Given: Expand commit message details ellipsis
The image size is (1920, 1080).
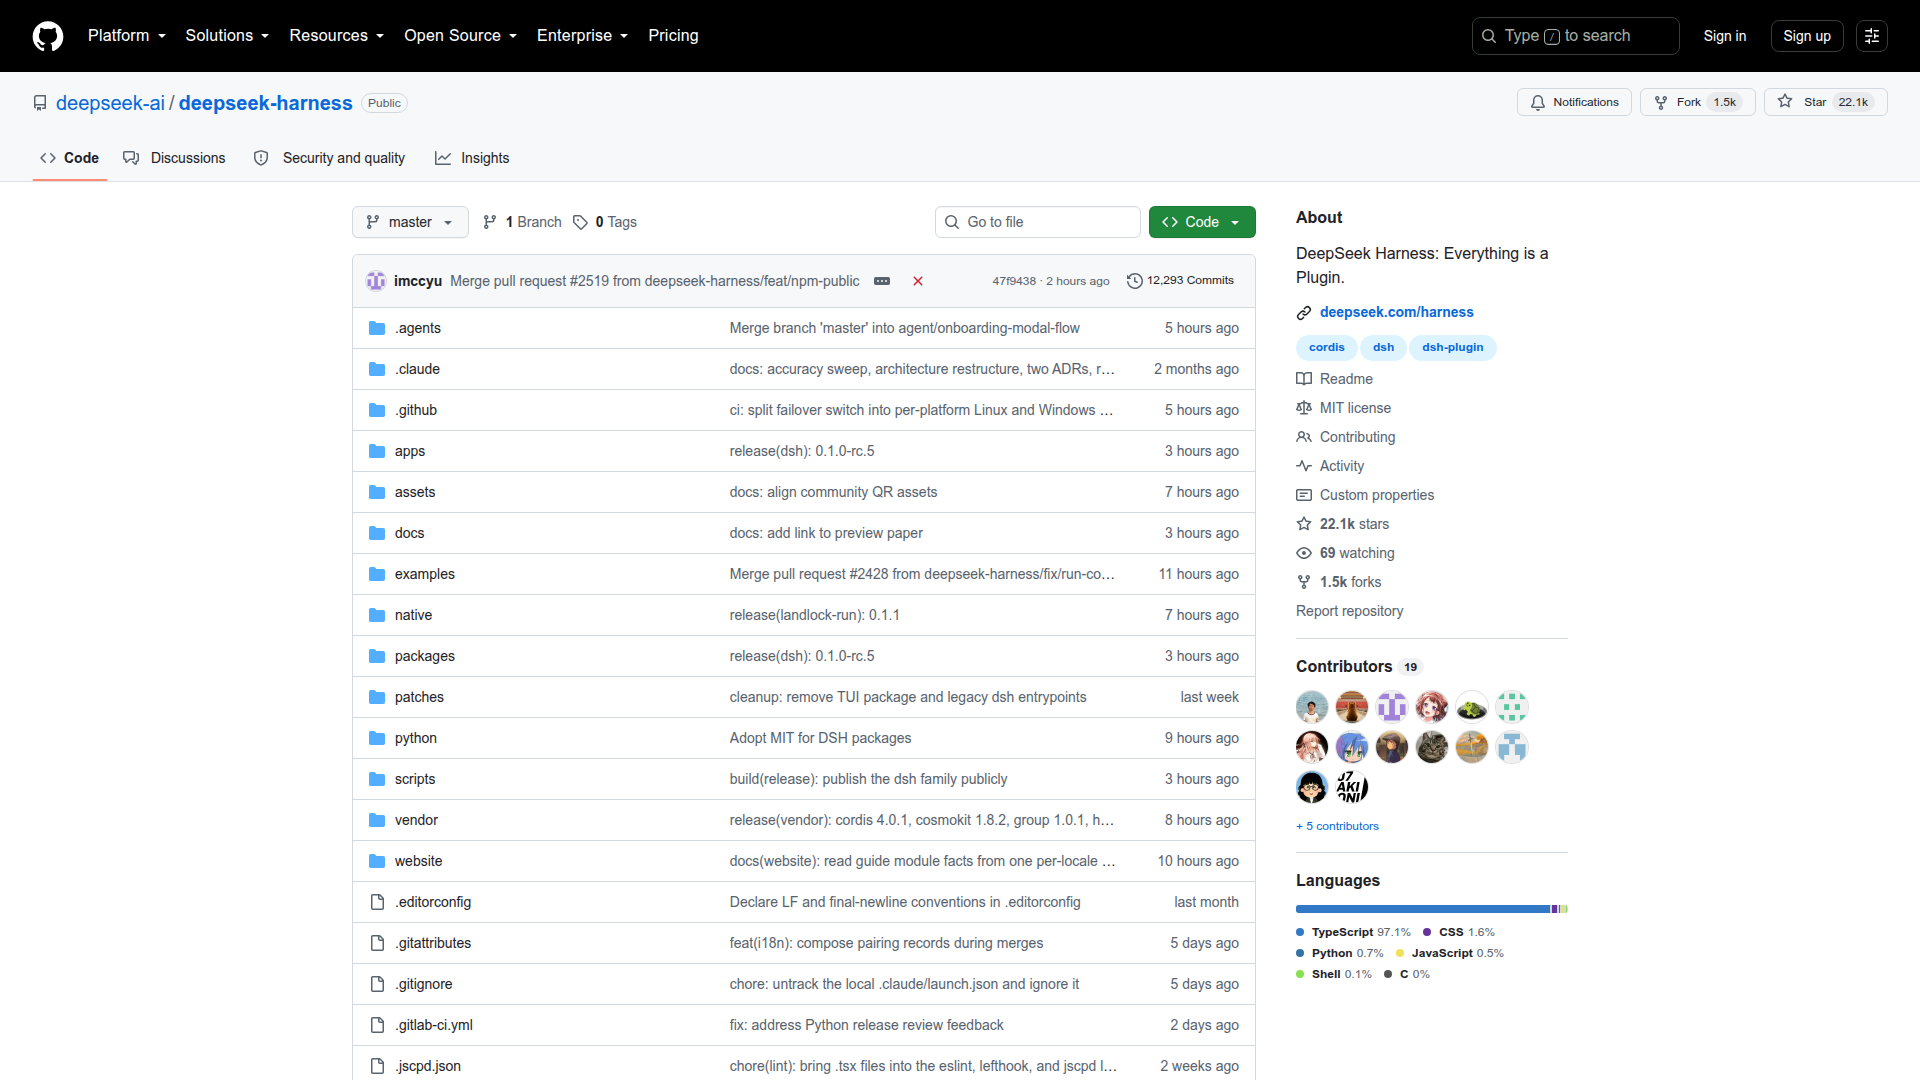Looking at the screenshot, I should 882,281.
